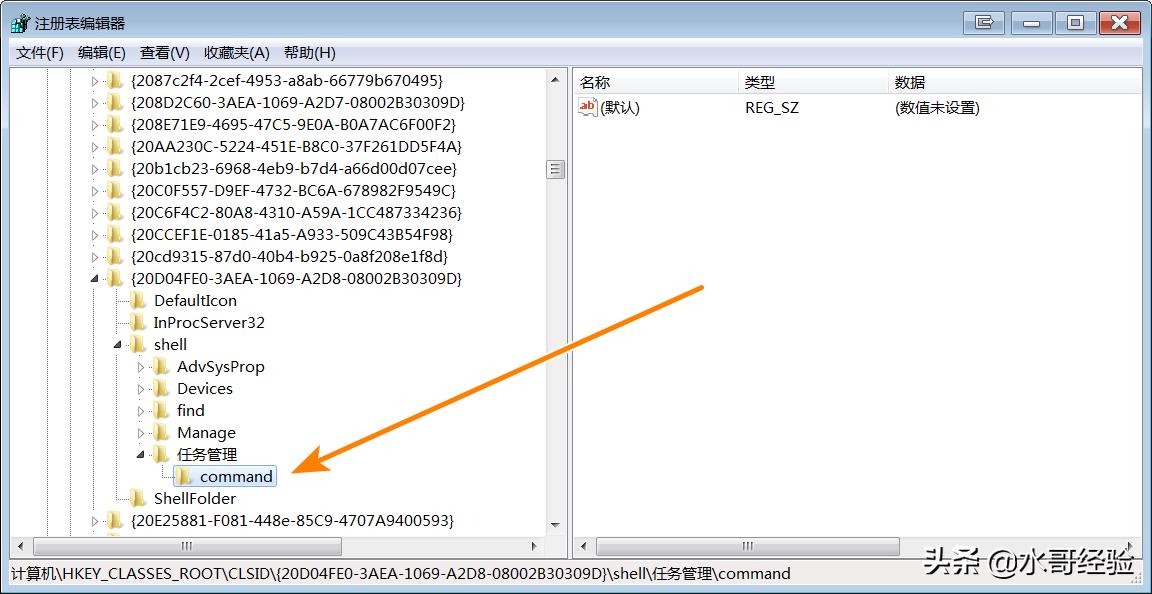Click the (数值未设置) data cell
Viewport: 1152px width, 594px height.
(x=937, y=108)
